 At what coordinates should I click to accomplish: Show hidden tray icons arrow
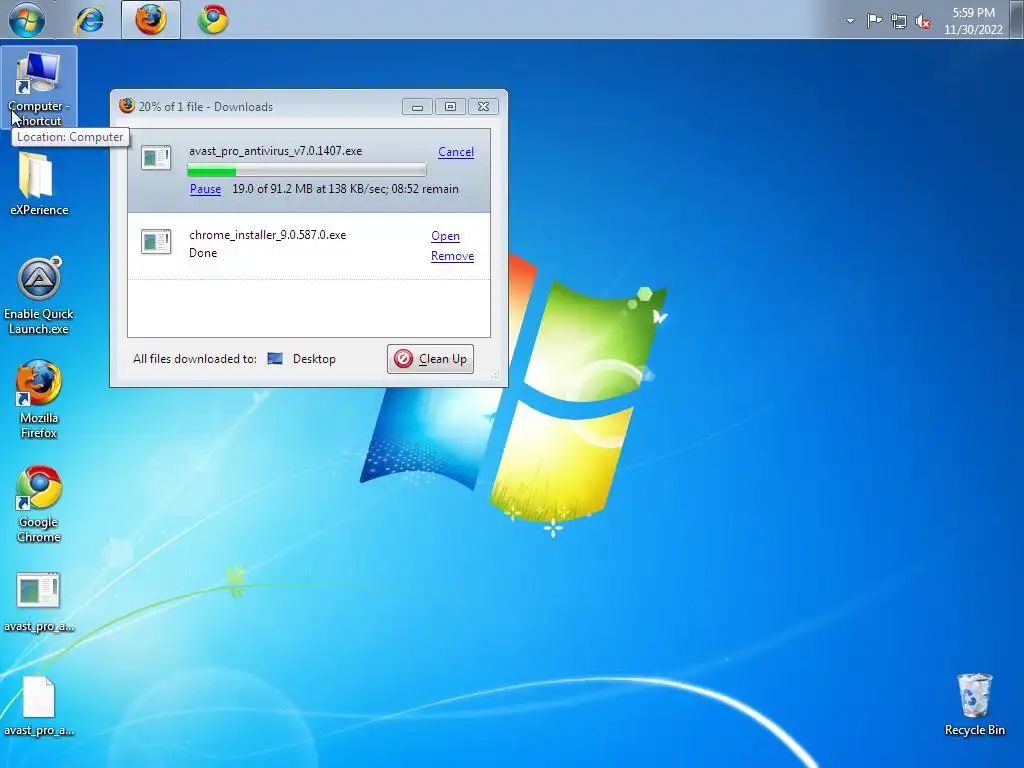point(850,21)
